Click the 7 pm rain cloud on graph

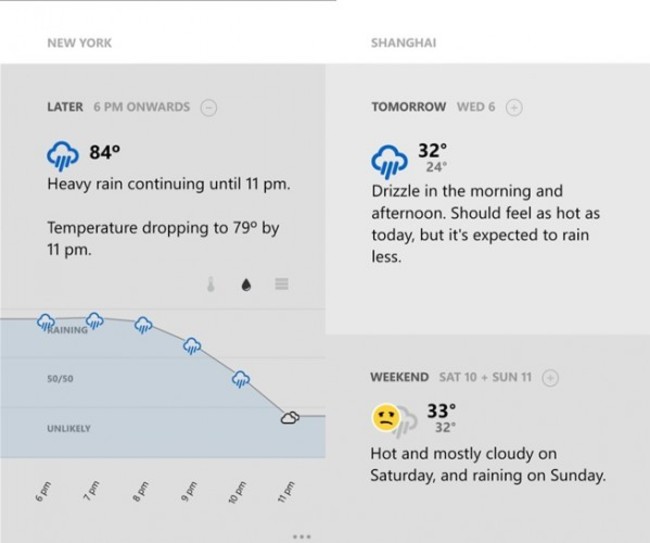[x=95, y=319]
